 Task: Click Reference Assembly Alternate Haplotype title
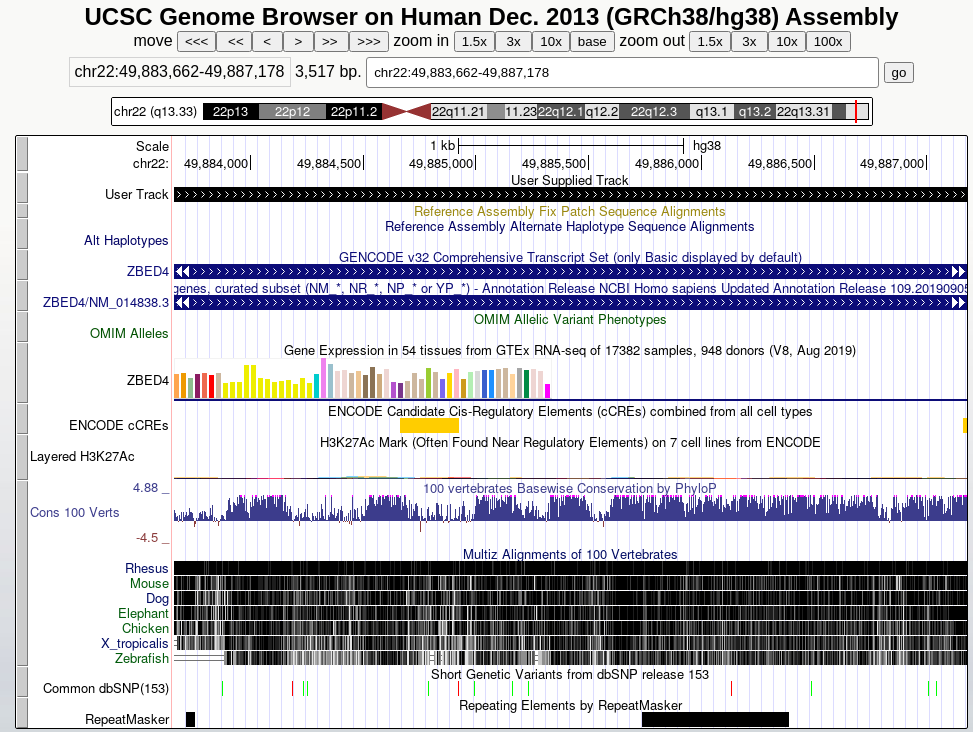click(x=570, y=226)
